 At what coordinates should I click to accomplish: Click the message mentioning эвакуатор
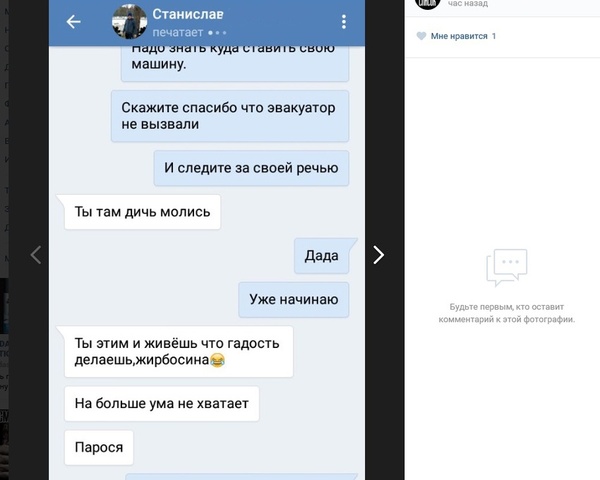(x=230, y=116)
